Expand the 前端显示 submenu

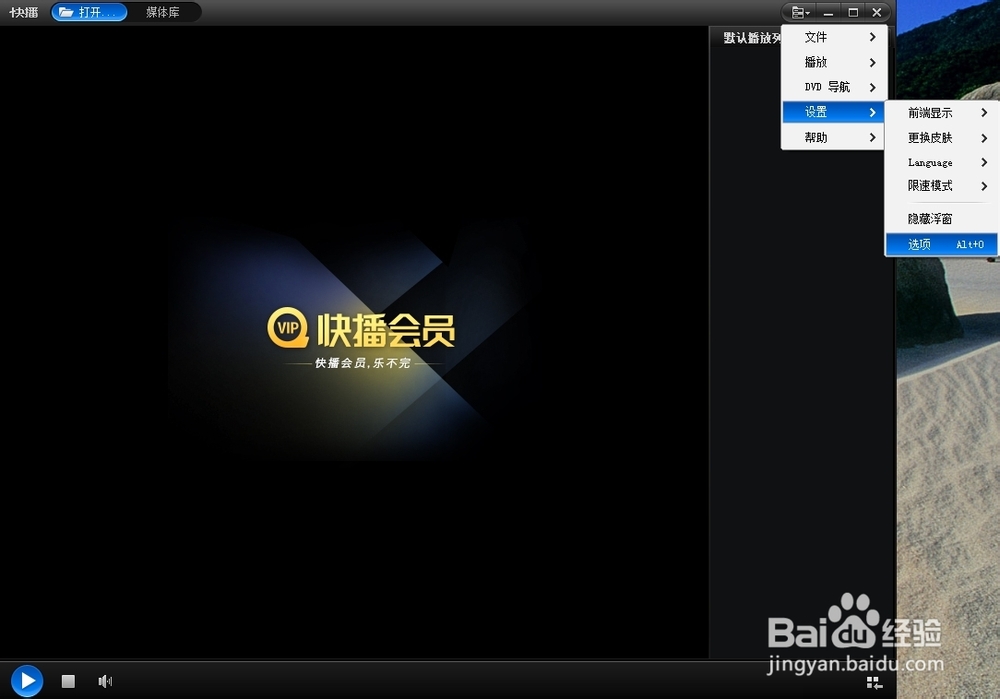click(x=941, y=113)
